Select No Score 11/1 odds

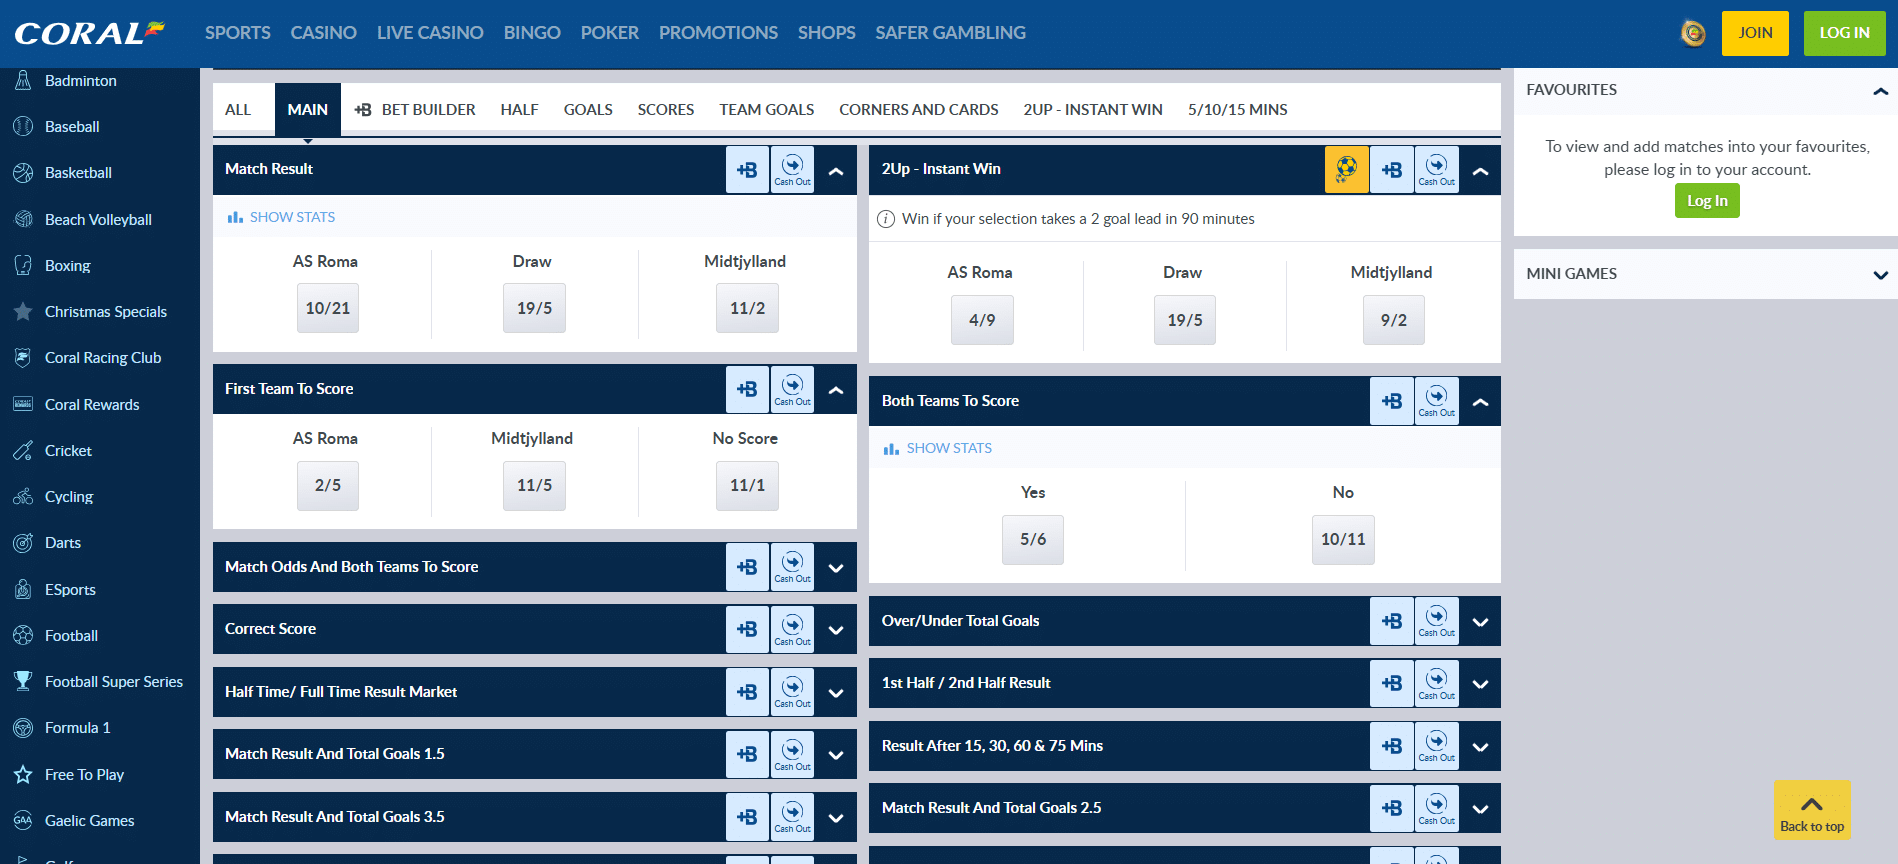tap(747, 486)
